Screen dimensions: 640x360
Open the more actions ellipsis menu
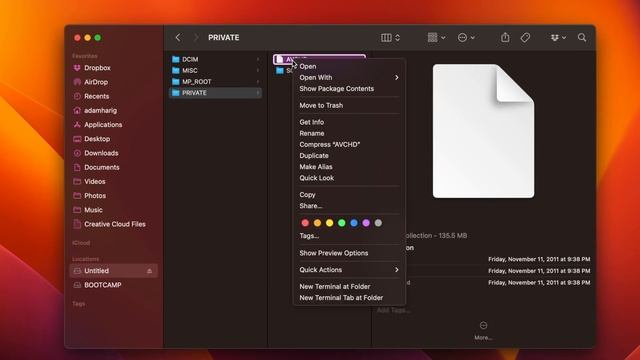point(466,38)
